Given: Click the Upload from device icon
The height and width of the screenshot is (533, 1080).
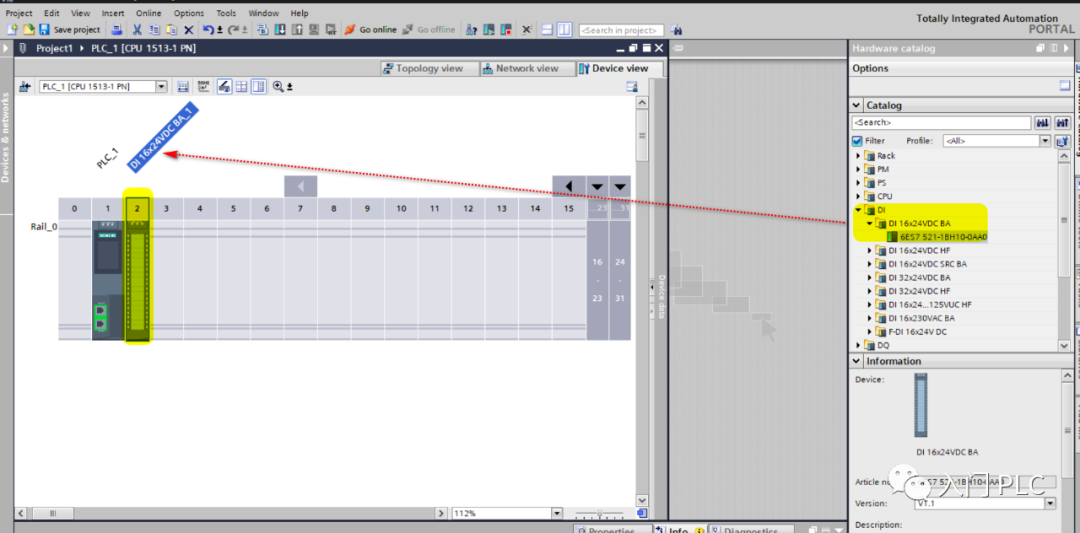Looking at the screenshot, I should pos(298,30).
